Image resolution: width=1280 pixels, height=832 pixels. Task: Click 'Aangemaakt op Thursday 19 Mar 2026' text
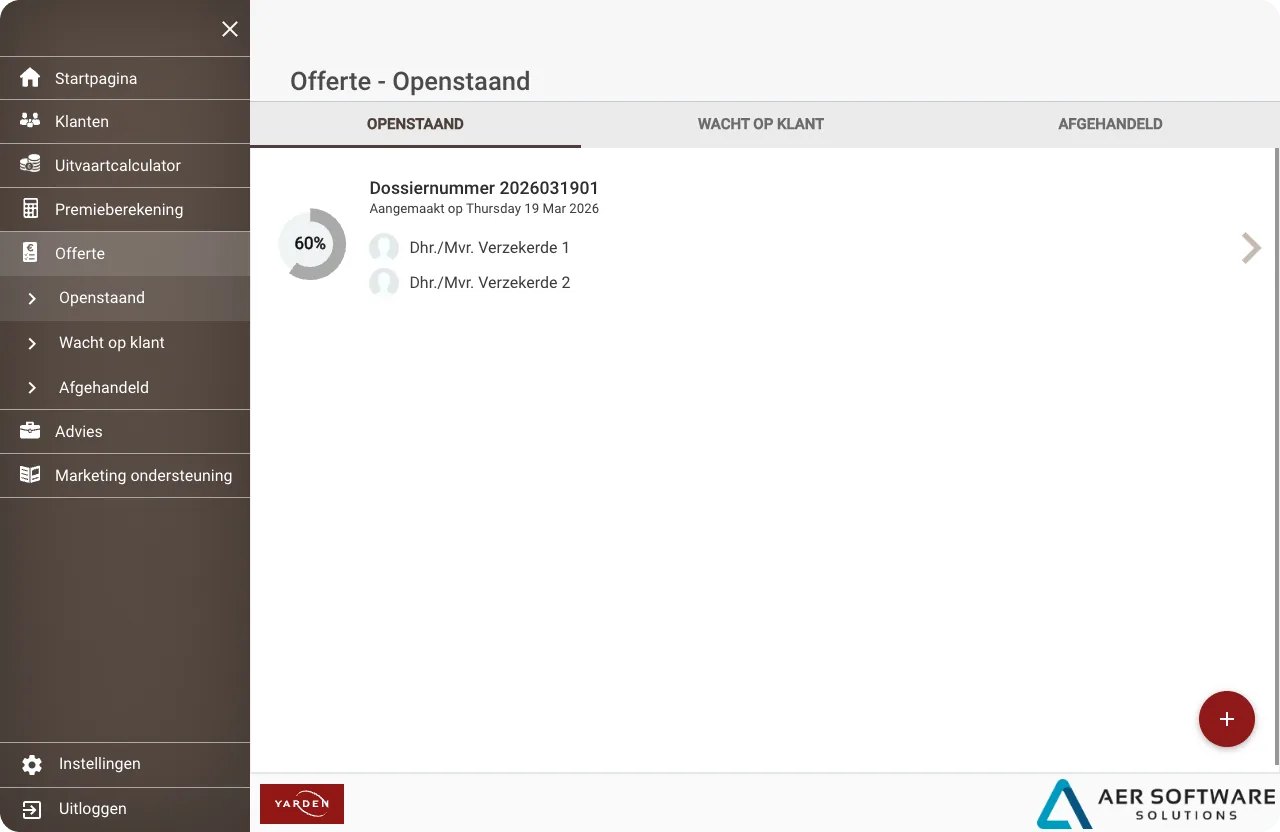click(x=484, y=209)
